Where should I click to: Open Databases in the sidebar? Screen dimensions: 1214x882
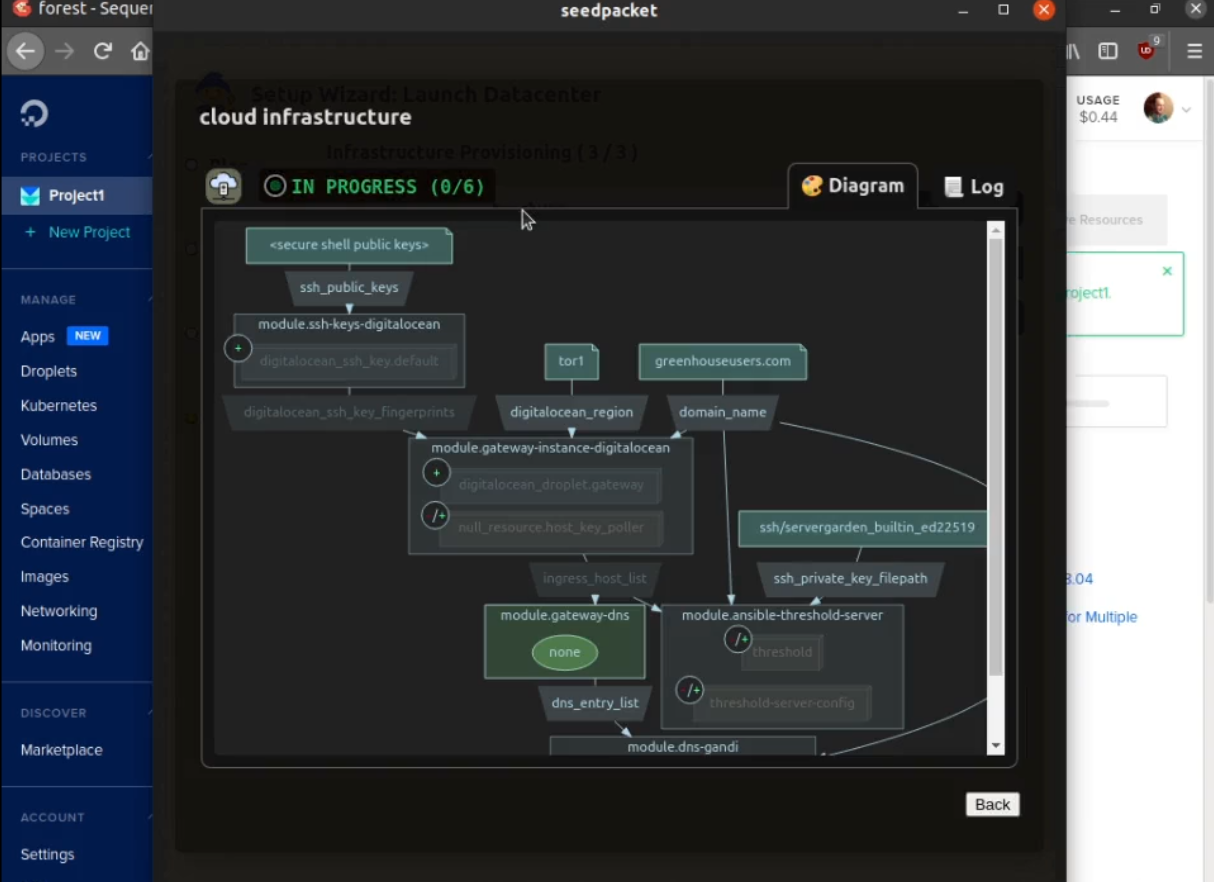coord(56,475)
